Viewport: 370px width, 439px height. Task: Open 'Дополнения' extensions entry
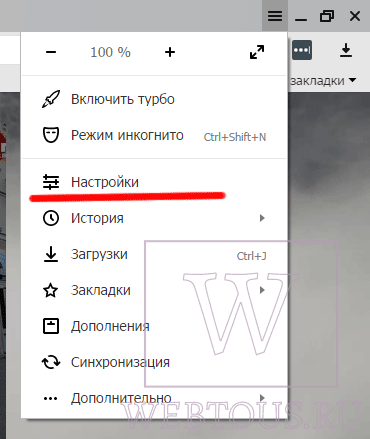pyautogui.click(x=110, y=326)
